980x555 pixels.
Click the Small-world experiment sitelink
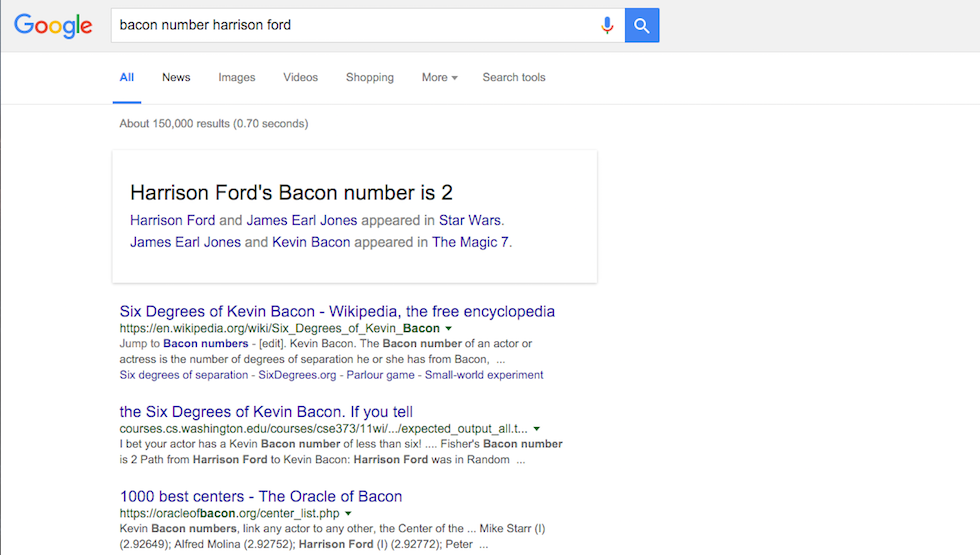click(x=484, y=375)
